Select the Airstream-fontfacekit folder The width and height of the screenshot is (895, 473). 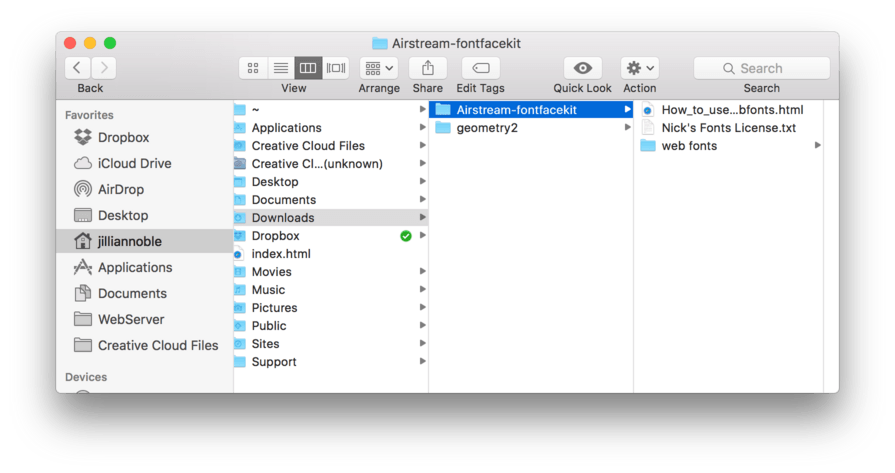point(531,110)
